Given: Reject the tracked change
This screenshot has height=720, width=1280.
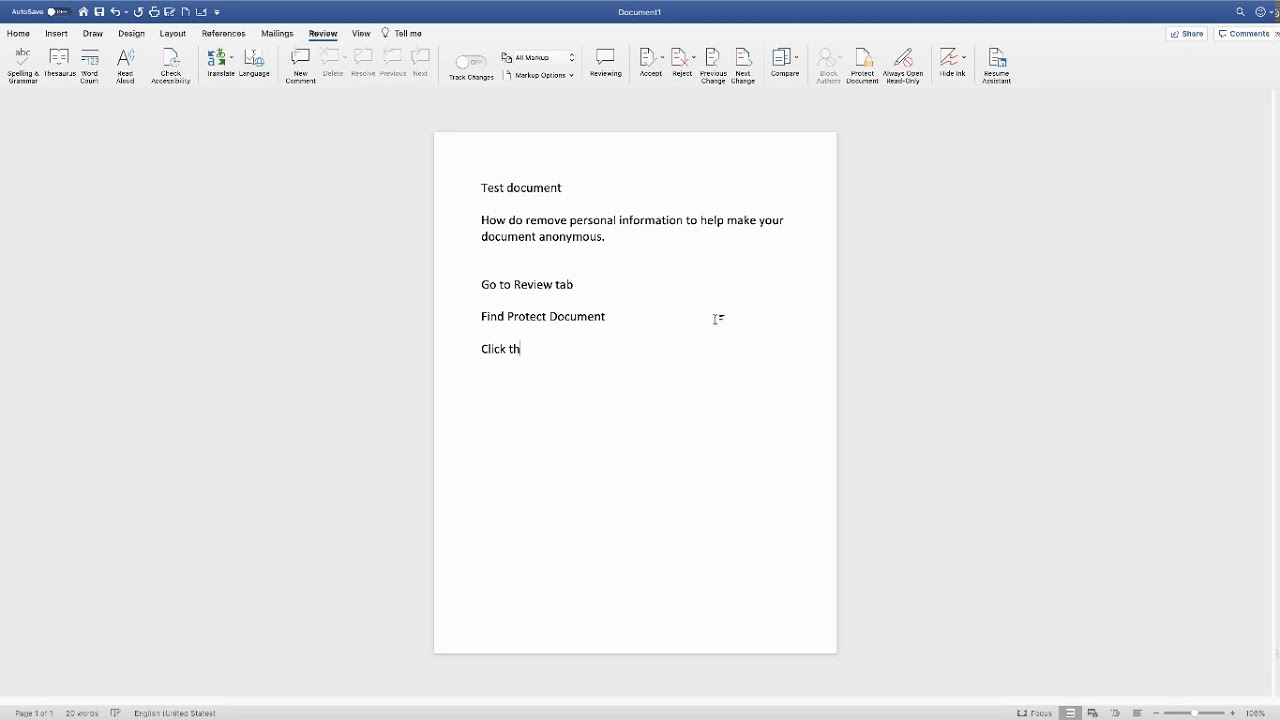Looking at the screenshot, I should coord(680,63).
